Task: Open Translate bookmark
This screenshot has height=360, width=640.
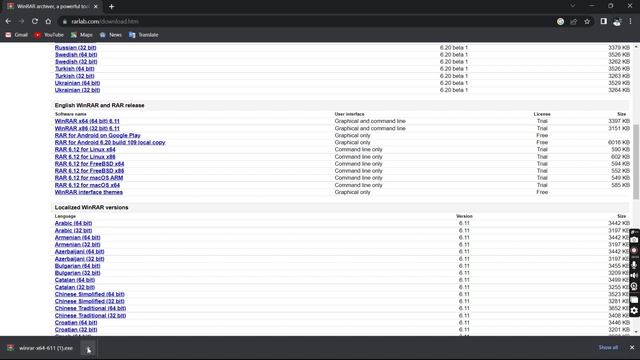Action: 144,35
